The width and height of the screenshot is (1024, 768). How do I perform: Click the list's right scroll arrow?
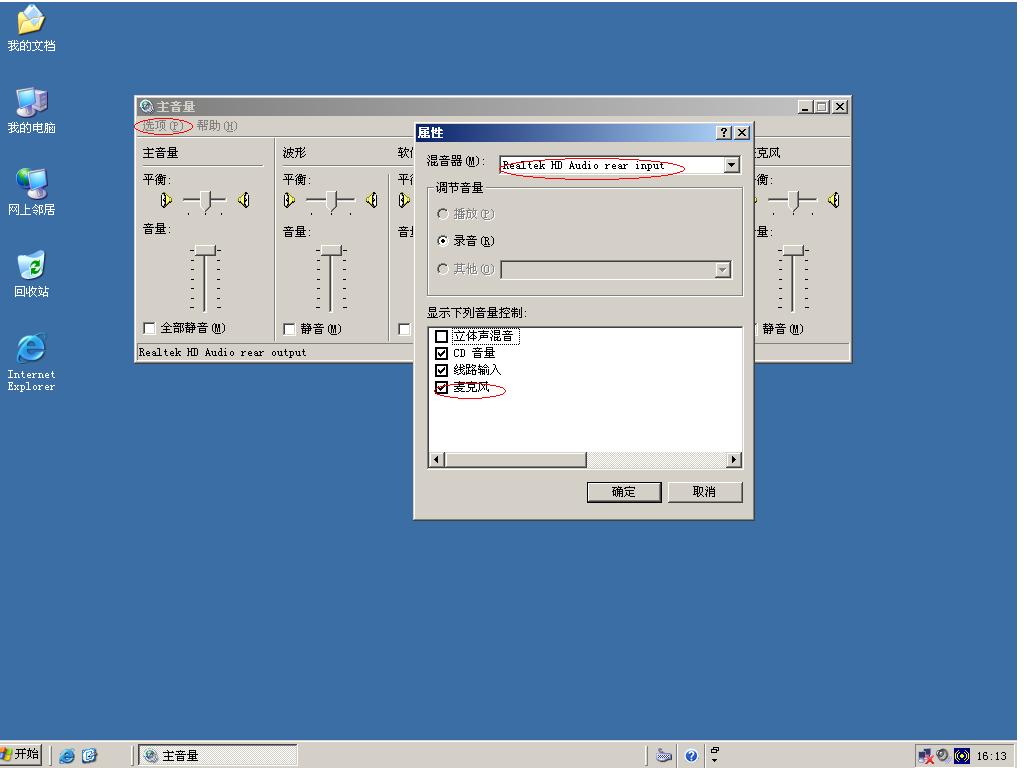(734, 460)
